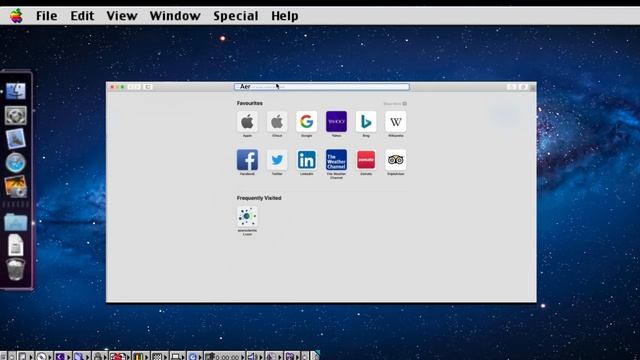Open Preview from the dock
The image size is (640, 360).
coord(16,139)
